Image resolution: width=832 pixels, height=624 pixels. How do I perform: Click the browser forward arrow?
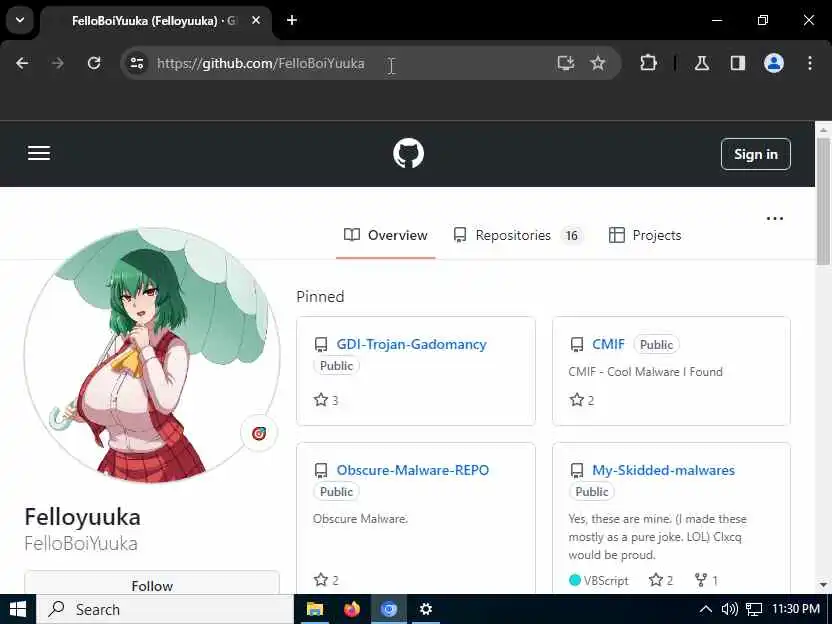pos(58,64)
